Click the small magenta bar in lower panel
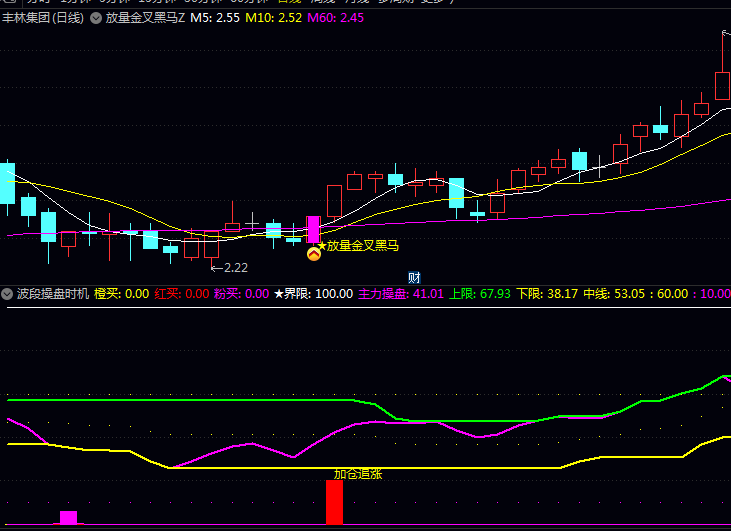 point(68,517)
